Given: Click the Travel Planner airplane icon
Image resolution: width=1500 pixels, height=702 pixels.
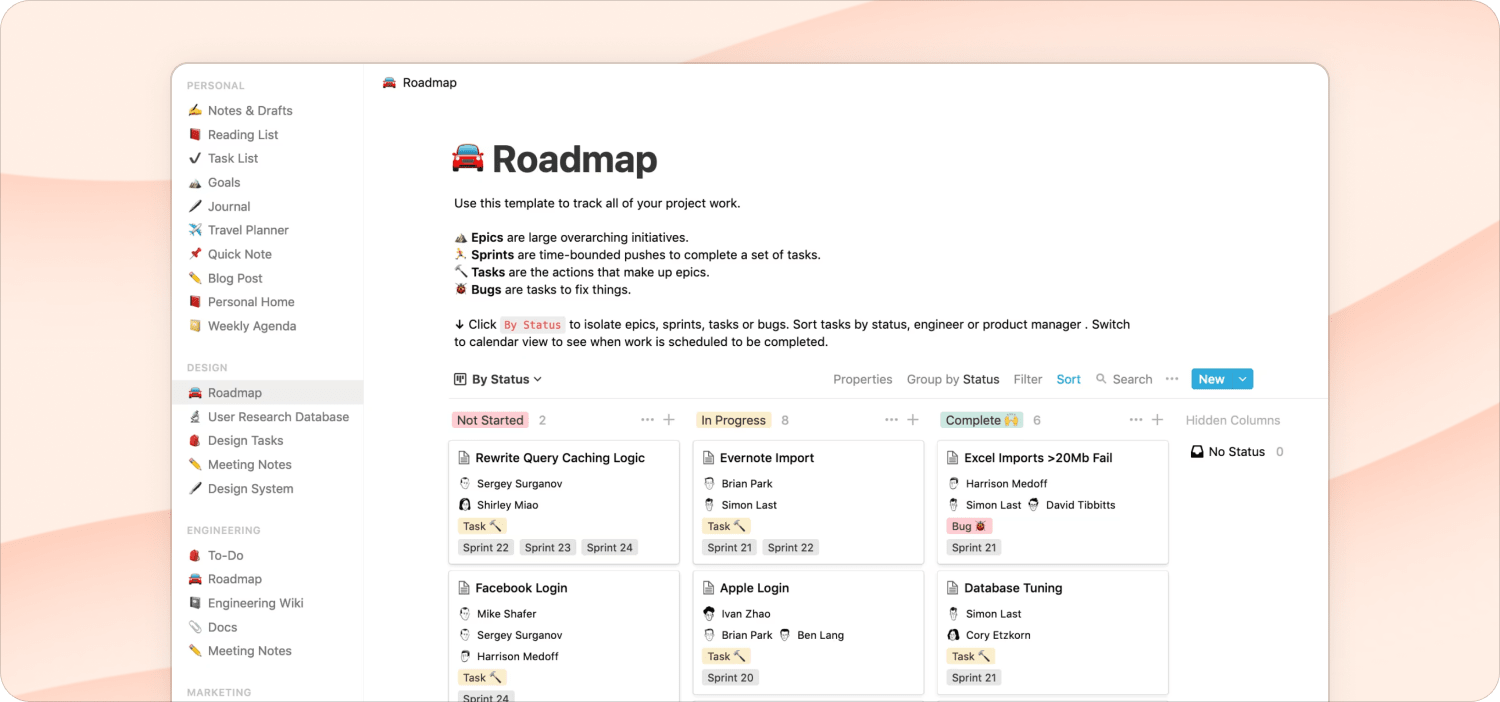Looking at the screenshot, I should coord(195,230).
